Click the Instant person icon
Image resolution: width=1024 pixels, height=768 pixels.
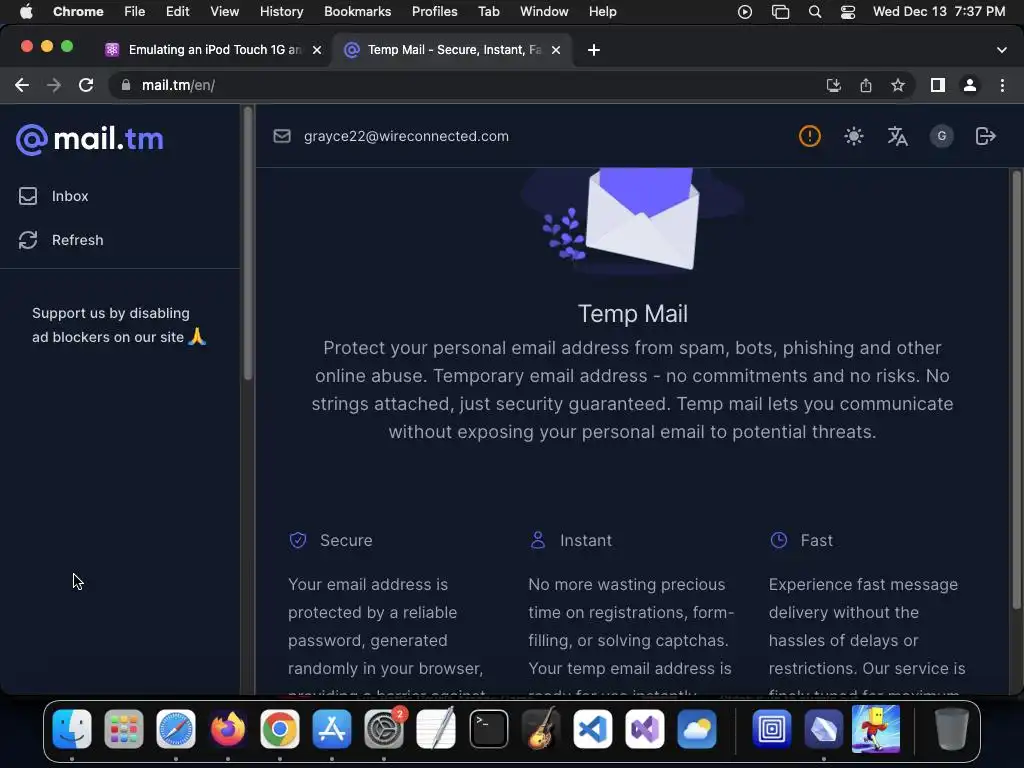pos(537,540)
